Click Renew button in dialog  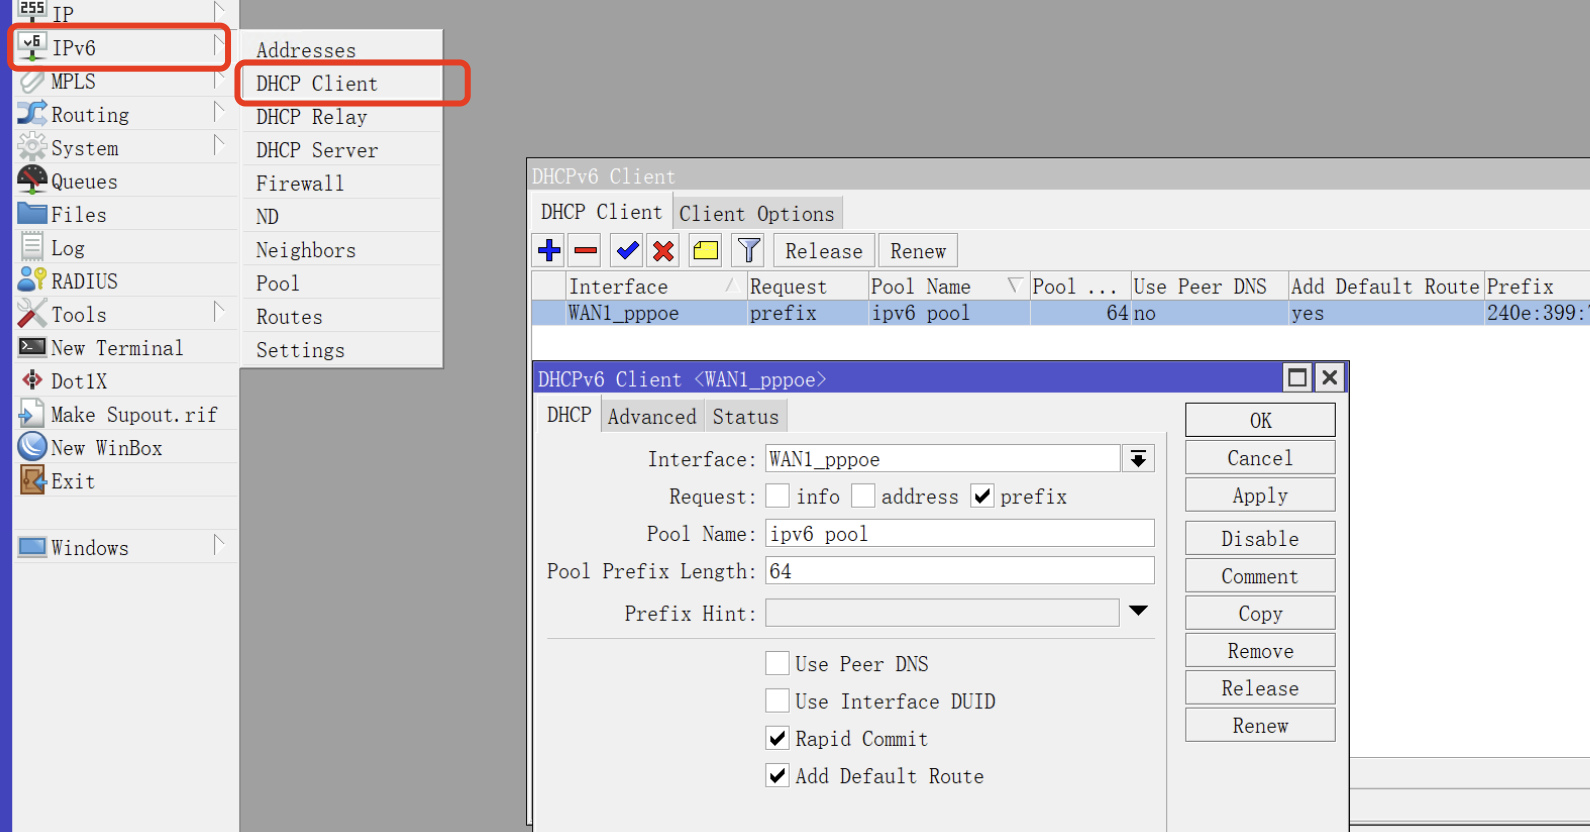point(1259,726)
